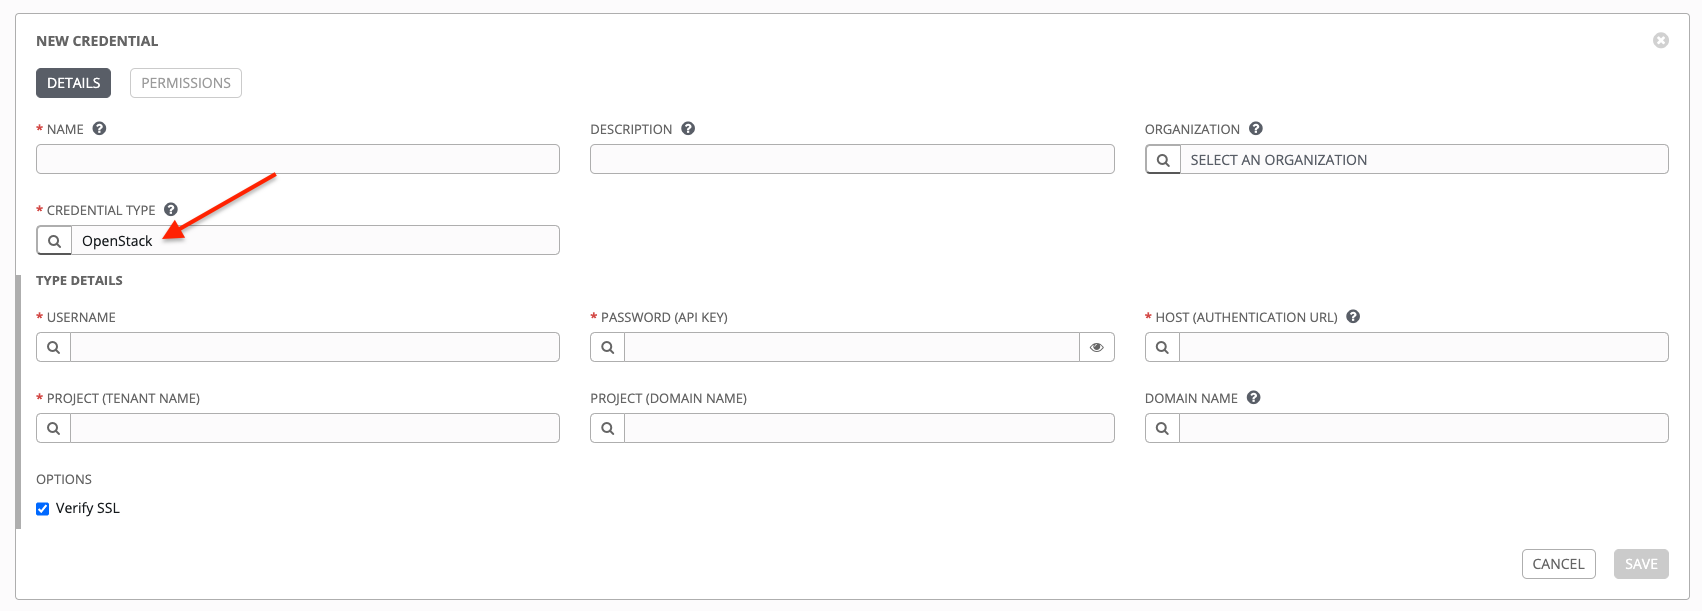The height and width of the screenshot is (611, 1702).
Task: Close the New Credential dialog
Action: click(x=1661, y=40)
